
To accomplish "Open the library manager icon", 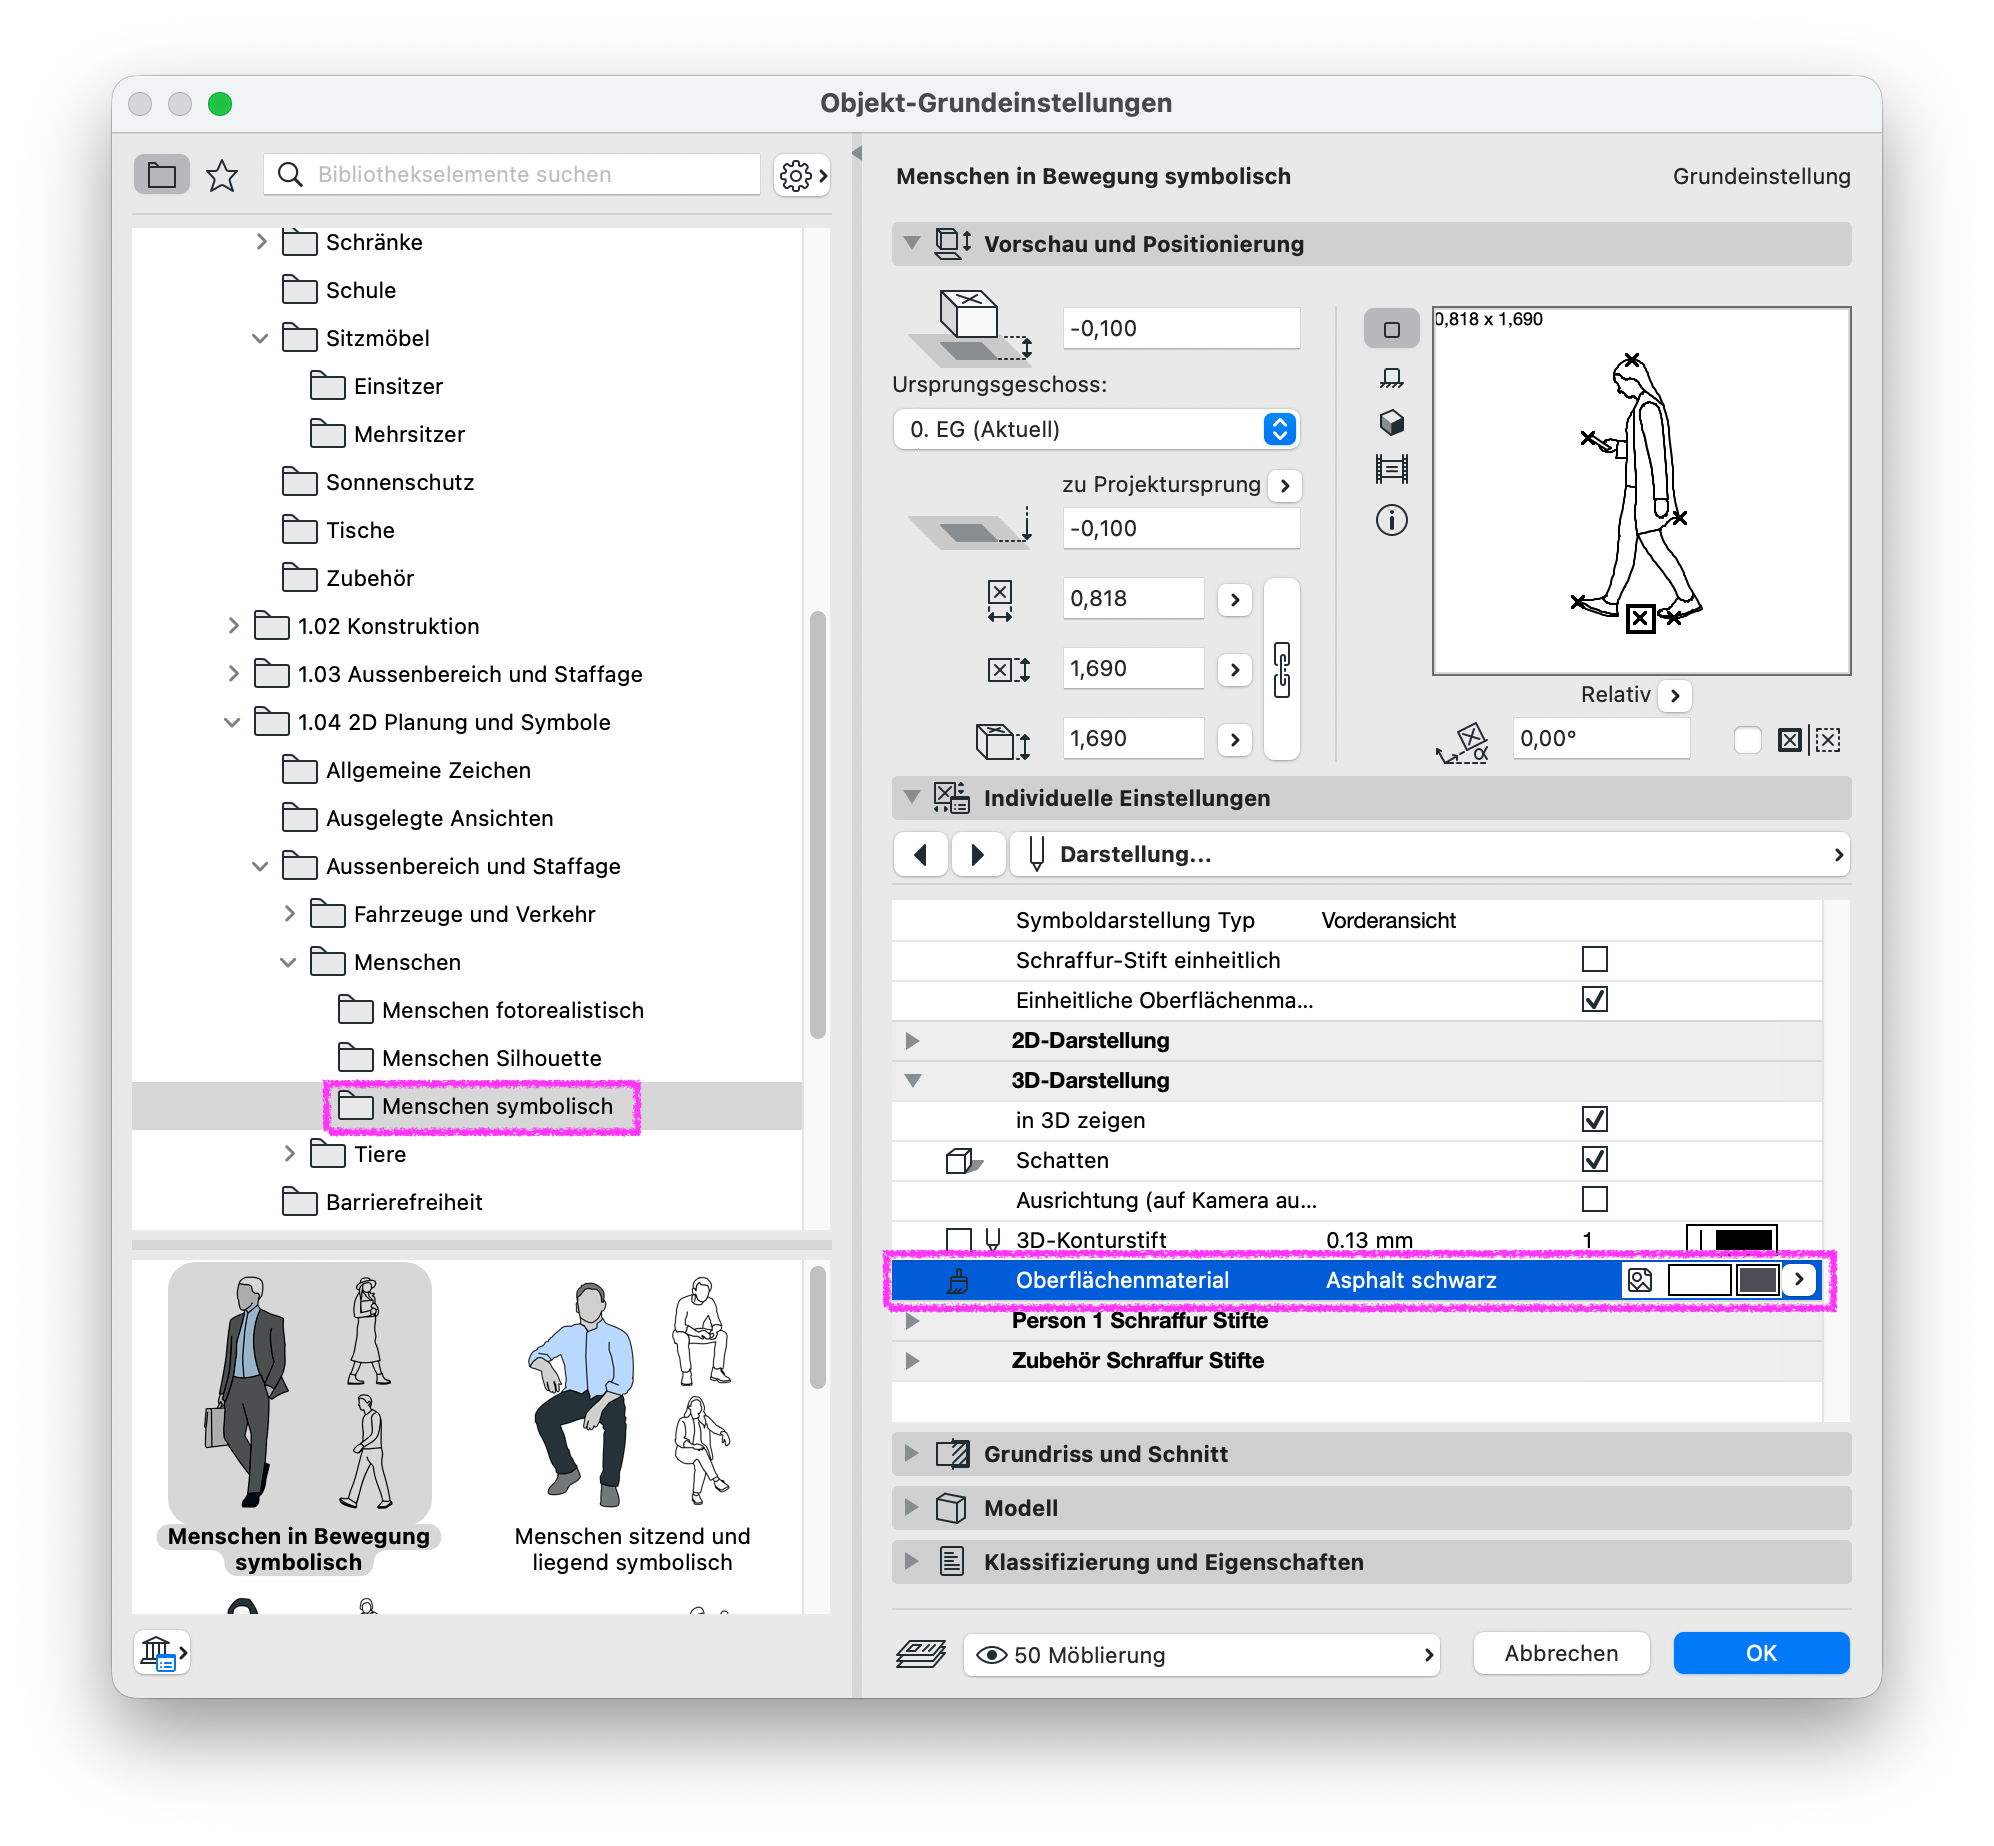I will 161,1653.
